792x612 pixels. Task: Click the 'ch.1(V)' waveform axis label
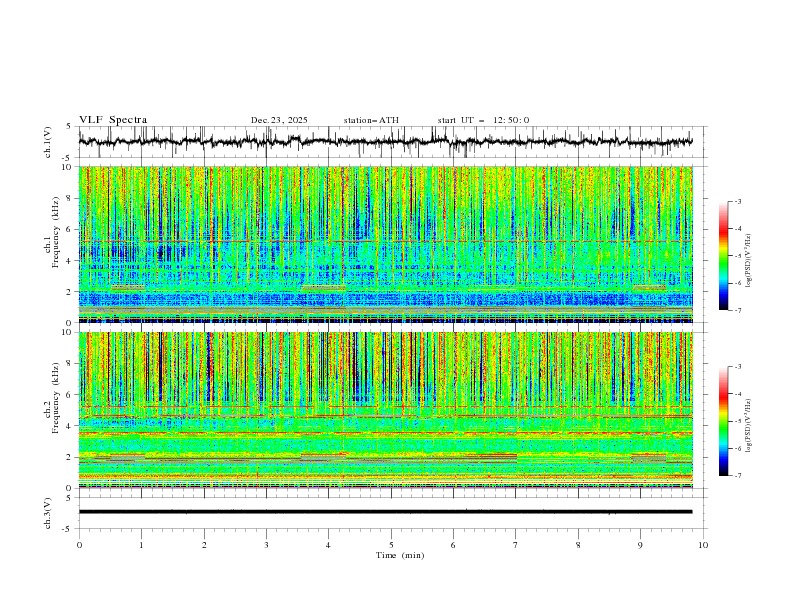click(48, 142)
